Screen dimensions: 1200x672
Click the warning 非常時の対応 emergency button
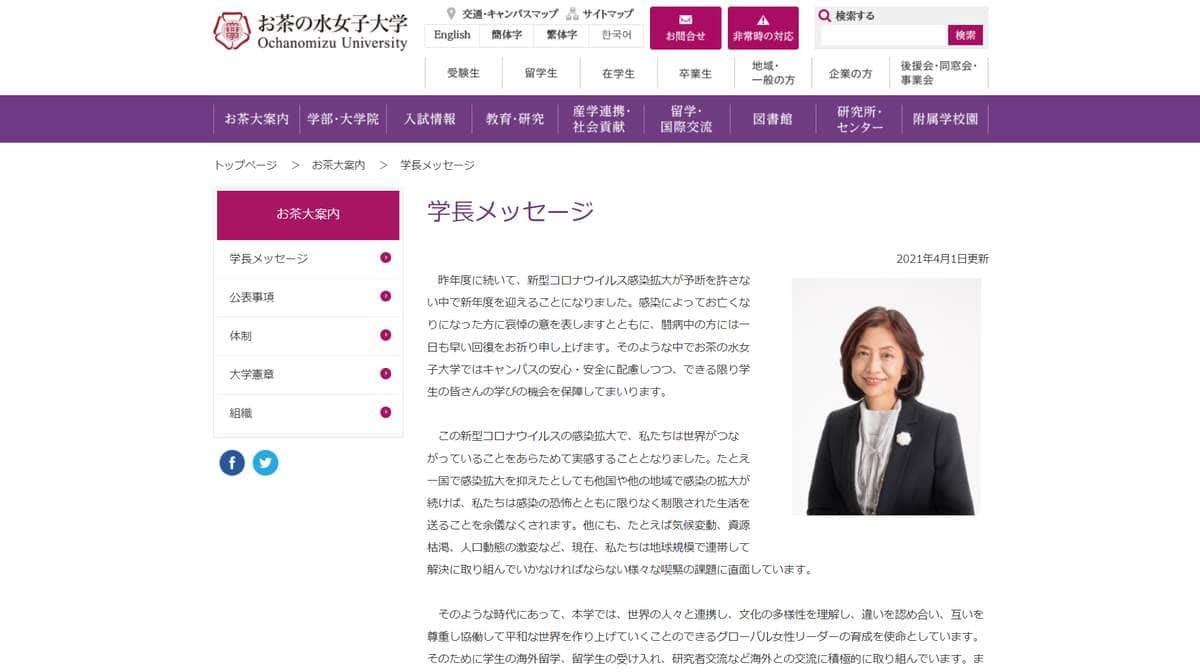point(763,28)
